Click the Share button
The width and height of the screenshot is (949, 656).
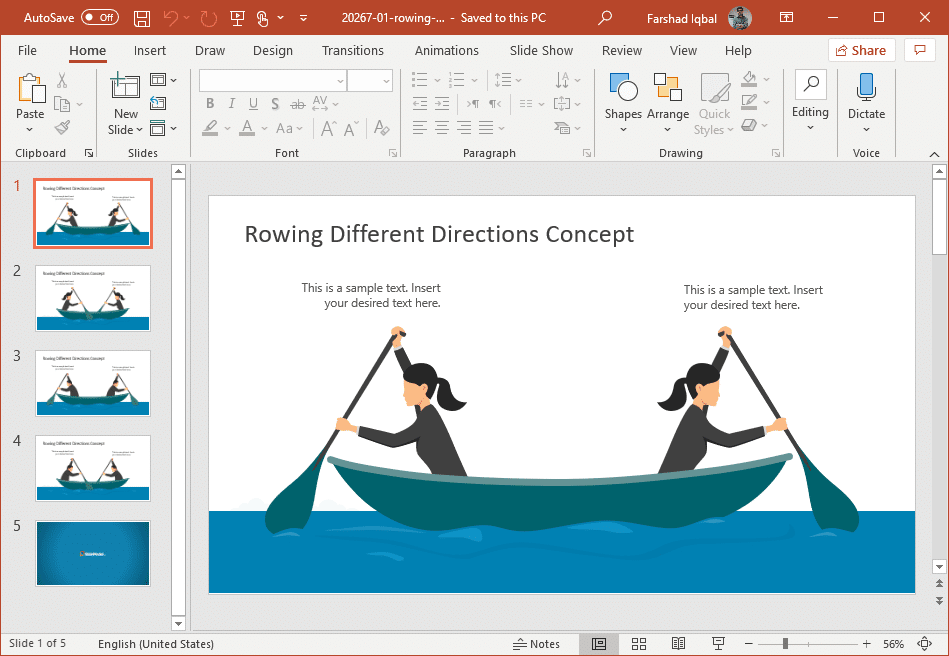(861, 50)
